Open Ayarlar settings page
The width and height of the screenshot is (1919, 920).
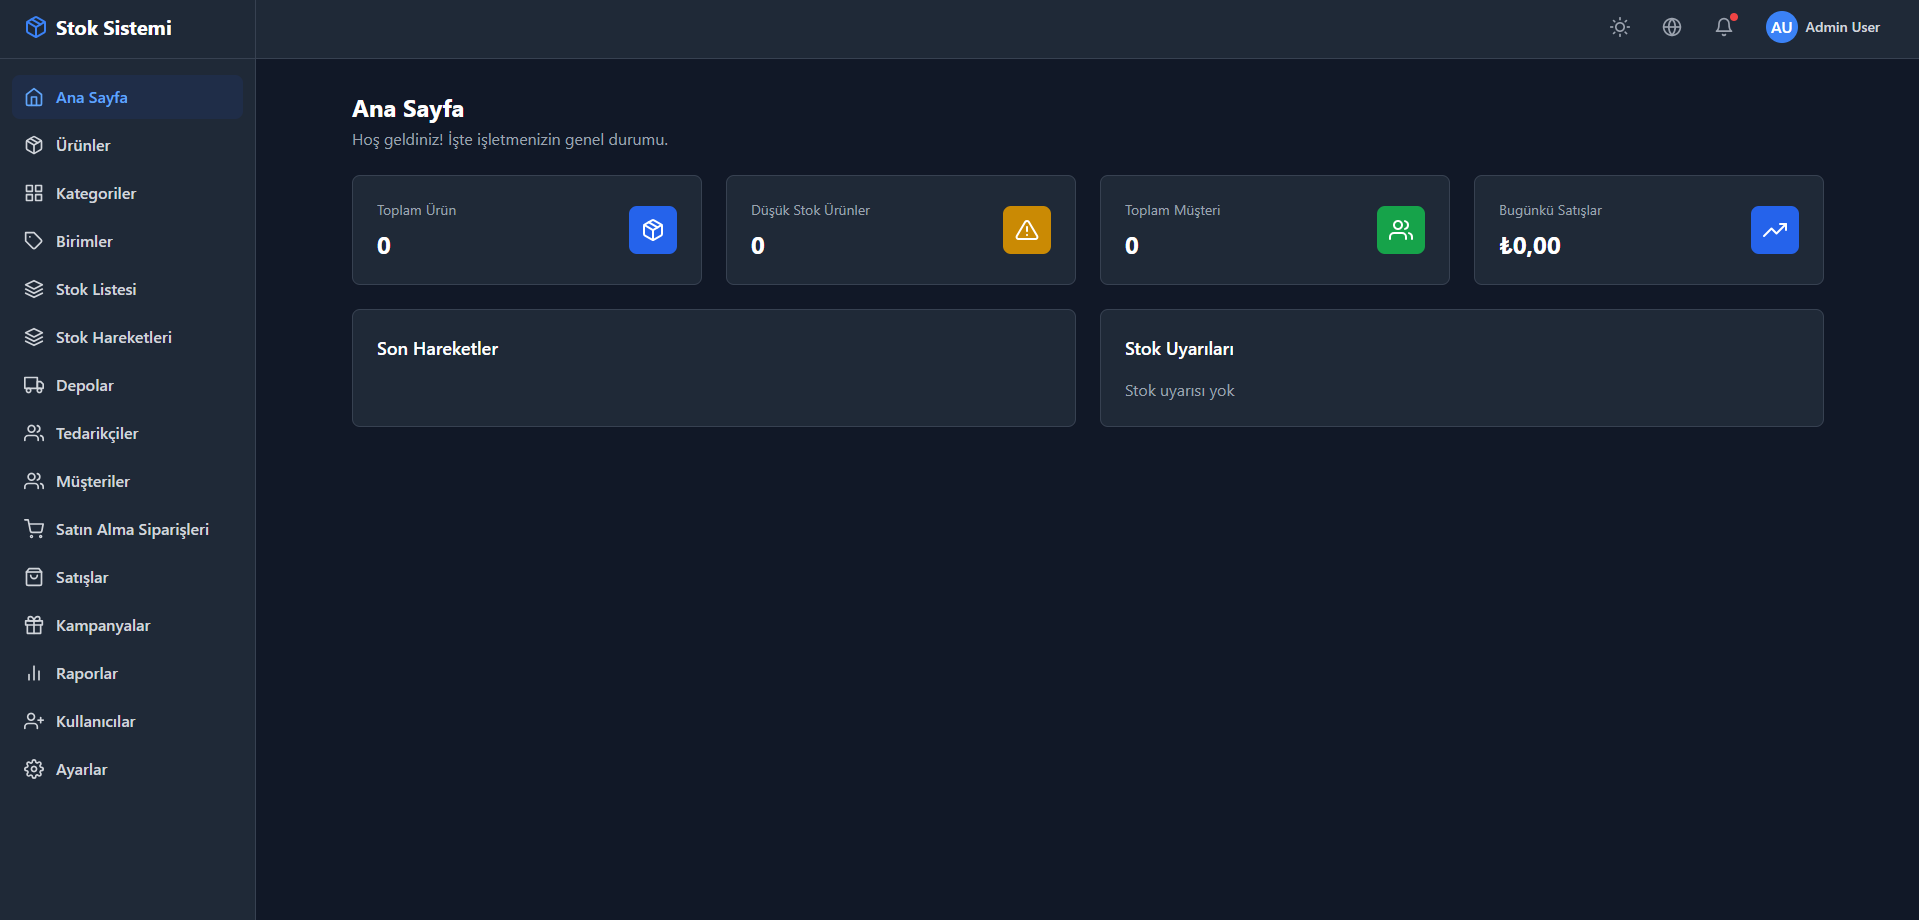[x=127, y=769]
